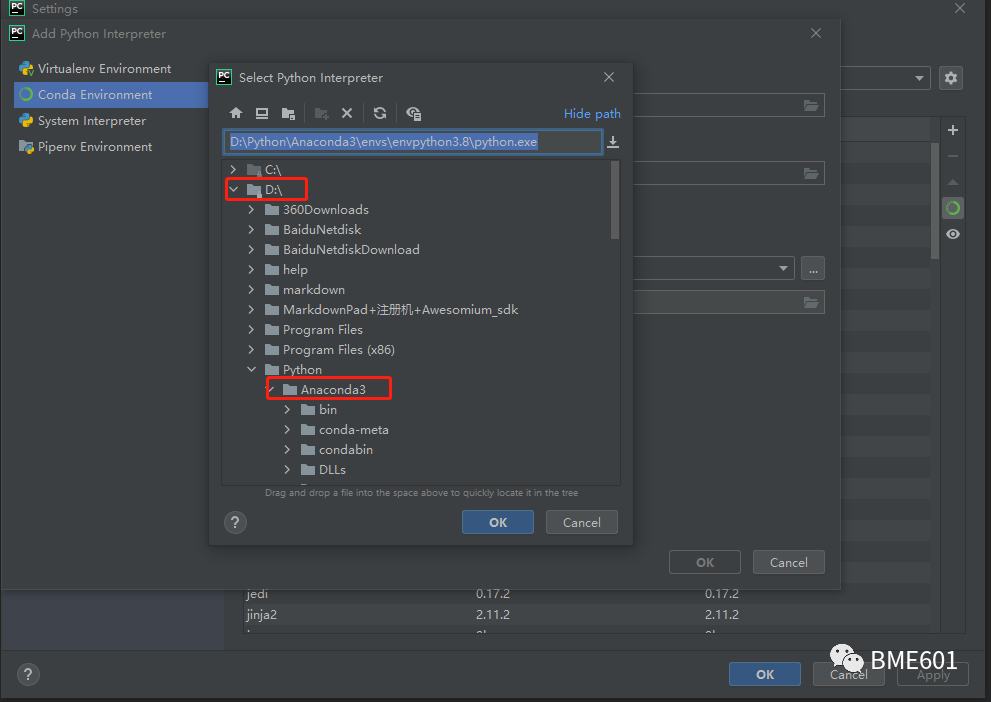Click the Project directory toolbar icon
This screenshot has width=991, height=702.
coord(288,113)
